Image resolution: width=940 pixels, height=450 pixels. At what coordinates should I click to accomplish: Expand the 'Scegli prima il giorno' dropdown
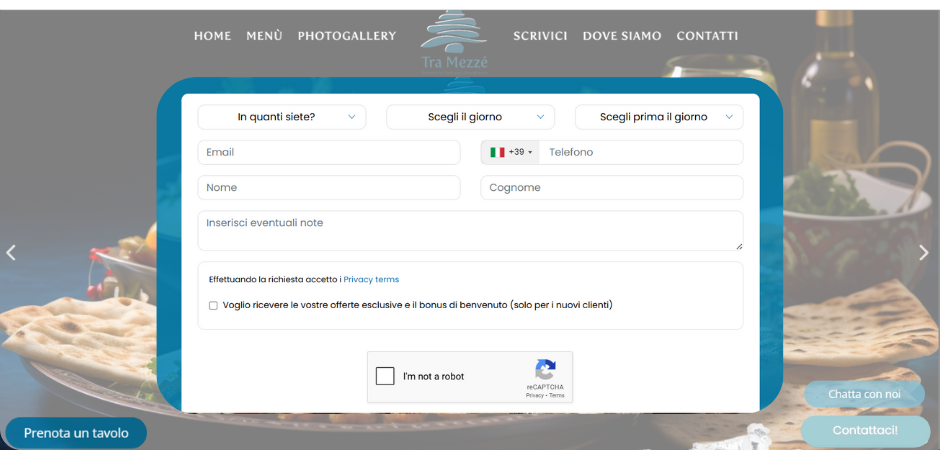coord(658,117)
